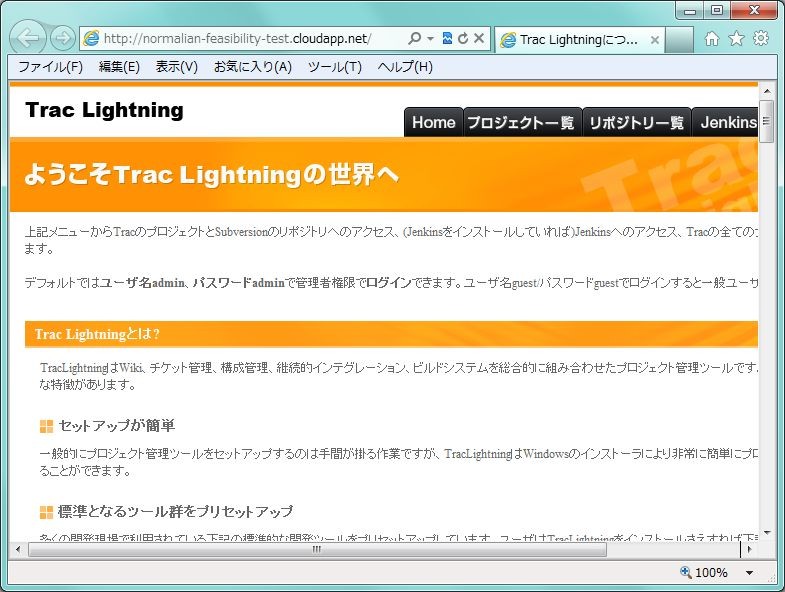This screenshot has height=592, width=785.
Task: Click the horizontal scrollbar thumb
Action: point(317,549)
